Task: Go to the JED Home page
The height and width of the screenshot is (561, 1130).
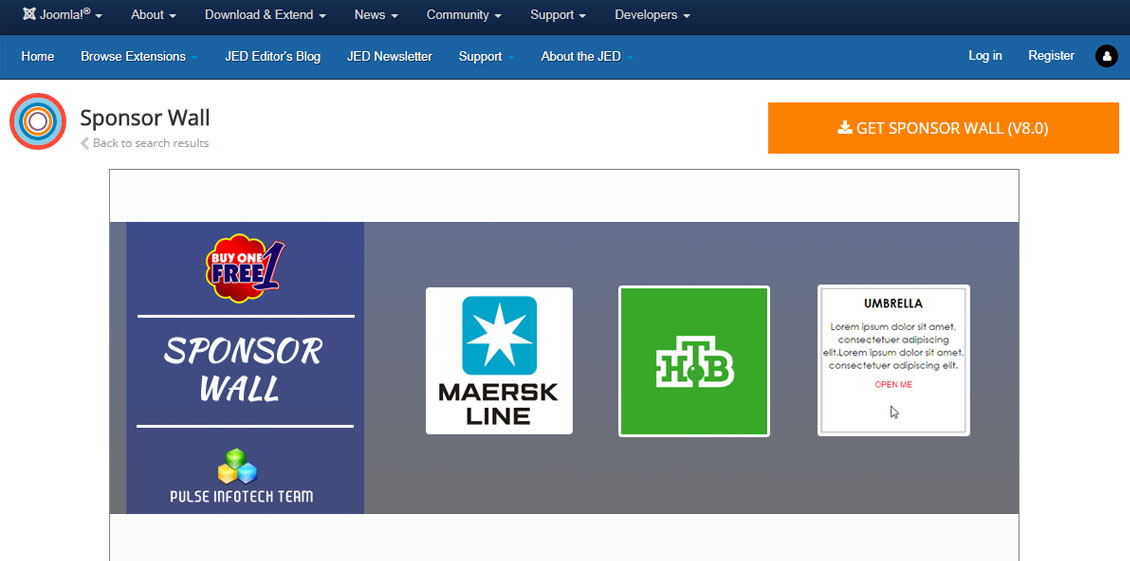Action: 37,56
